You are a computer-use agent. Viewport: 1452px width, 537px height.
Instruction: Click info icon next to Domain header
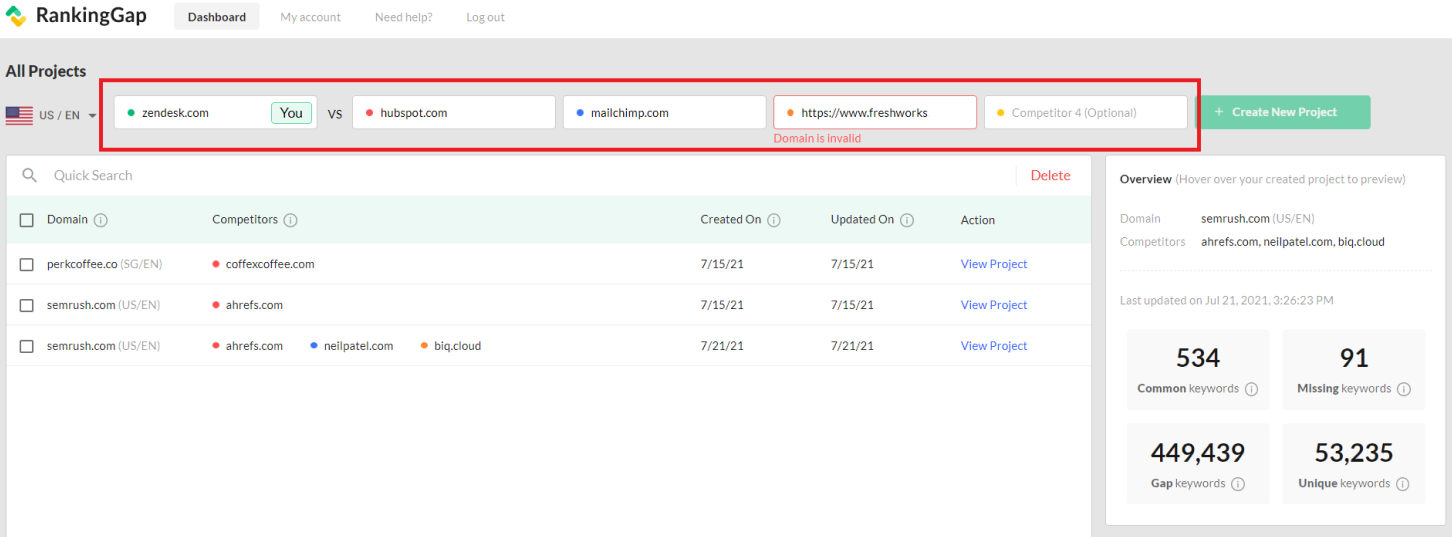(101, 220)
